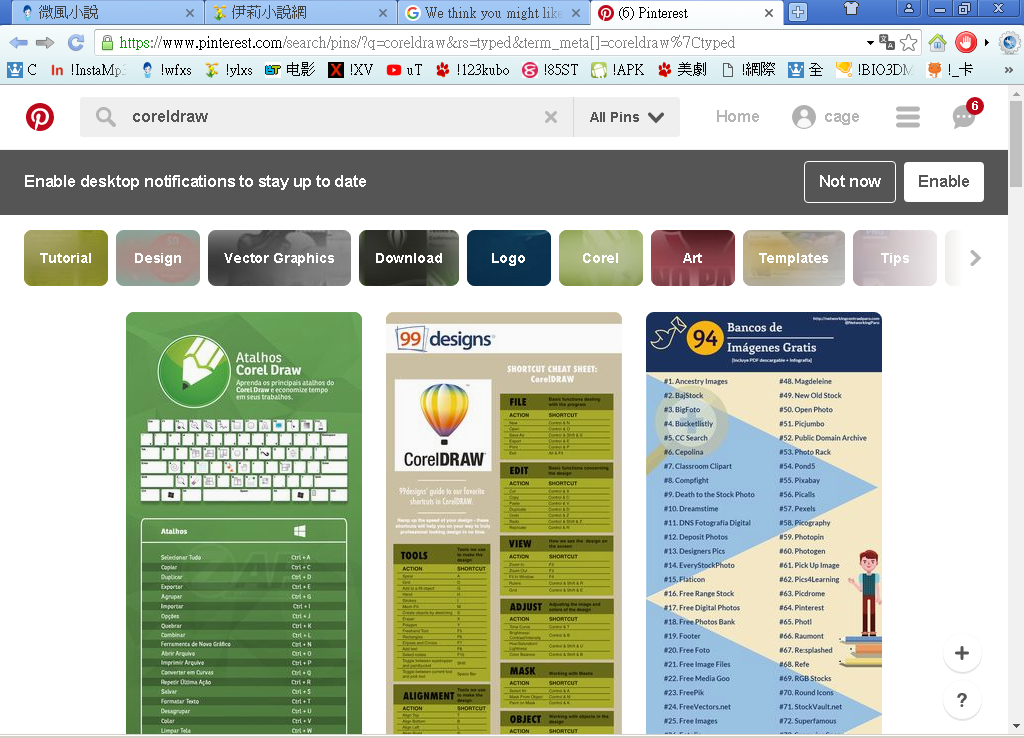Open the 电影 bookmark

tap(291, 70)
